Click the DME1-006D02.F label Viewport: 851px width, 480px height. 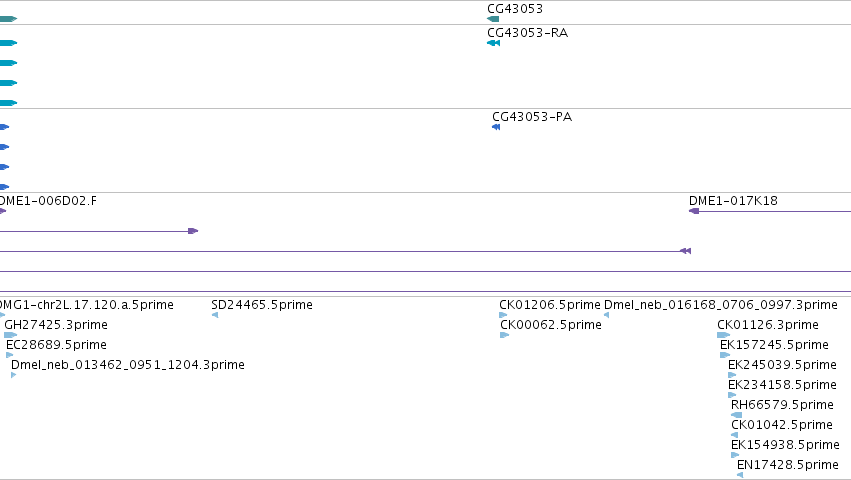[x=48, y=201]
